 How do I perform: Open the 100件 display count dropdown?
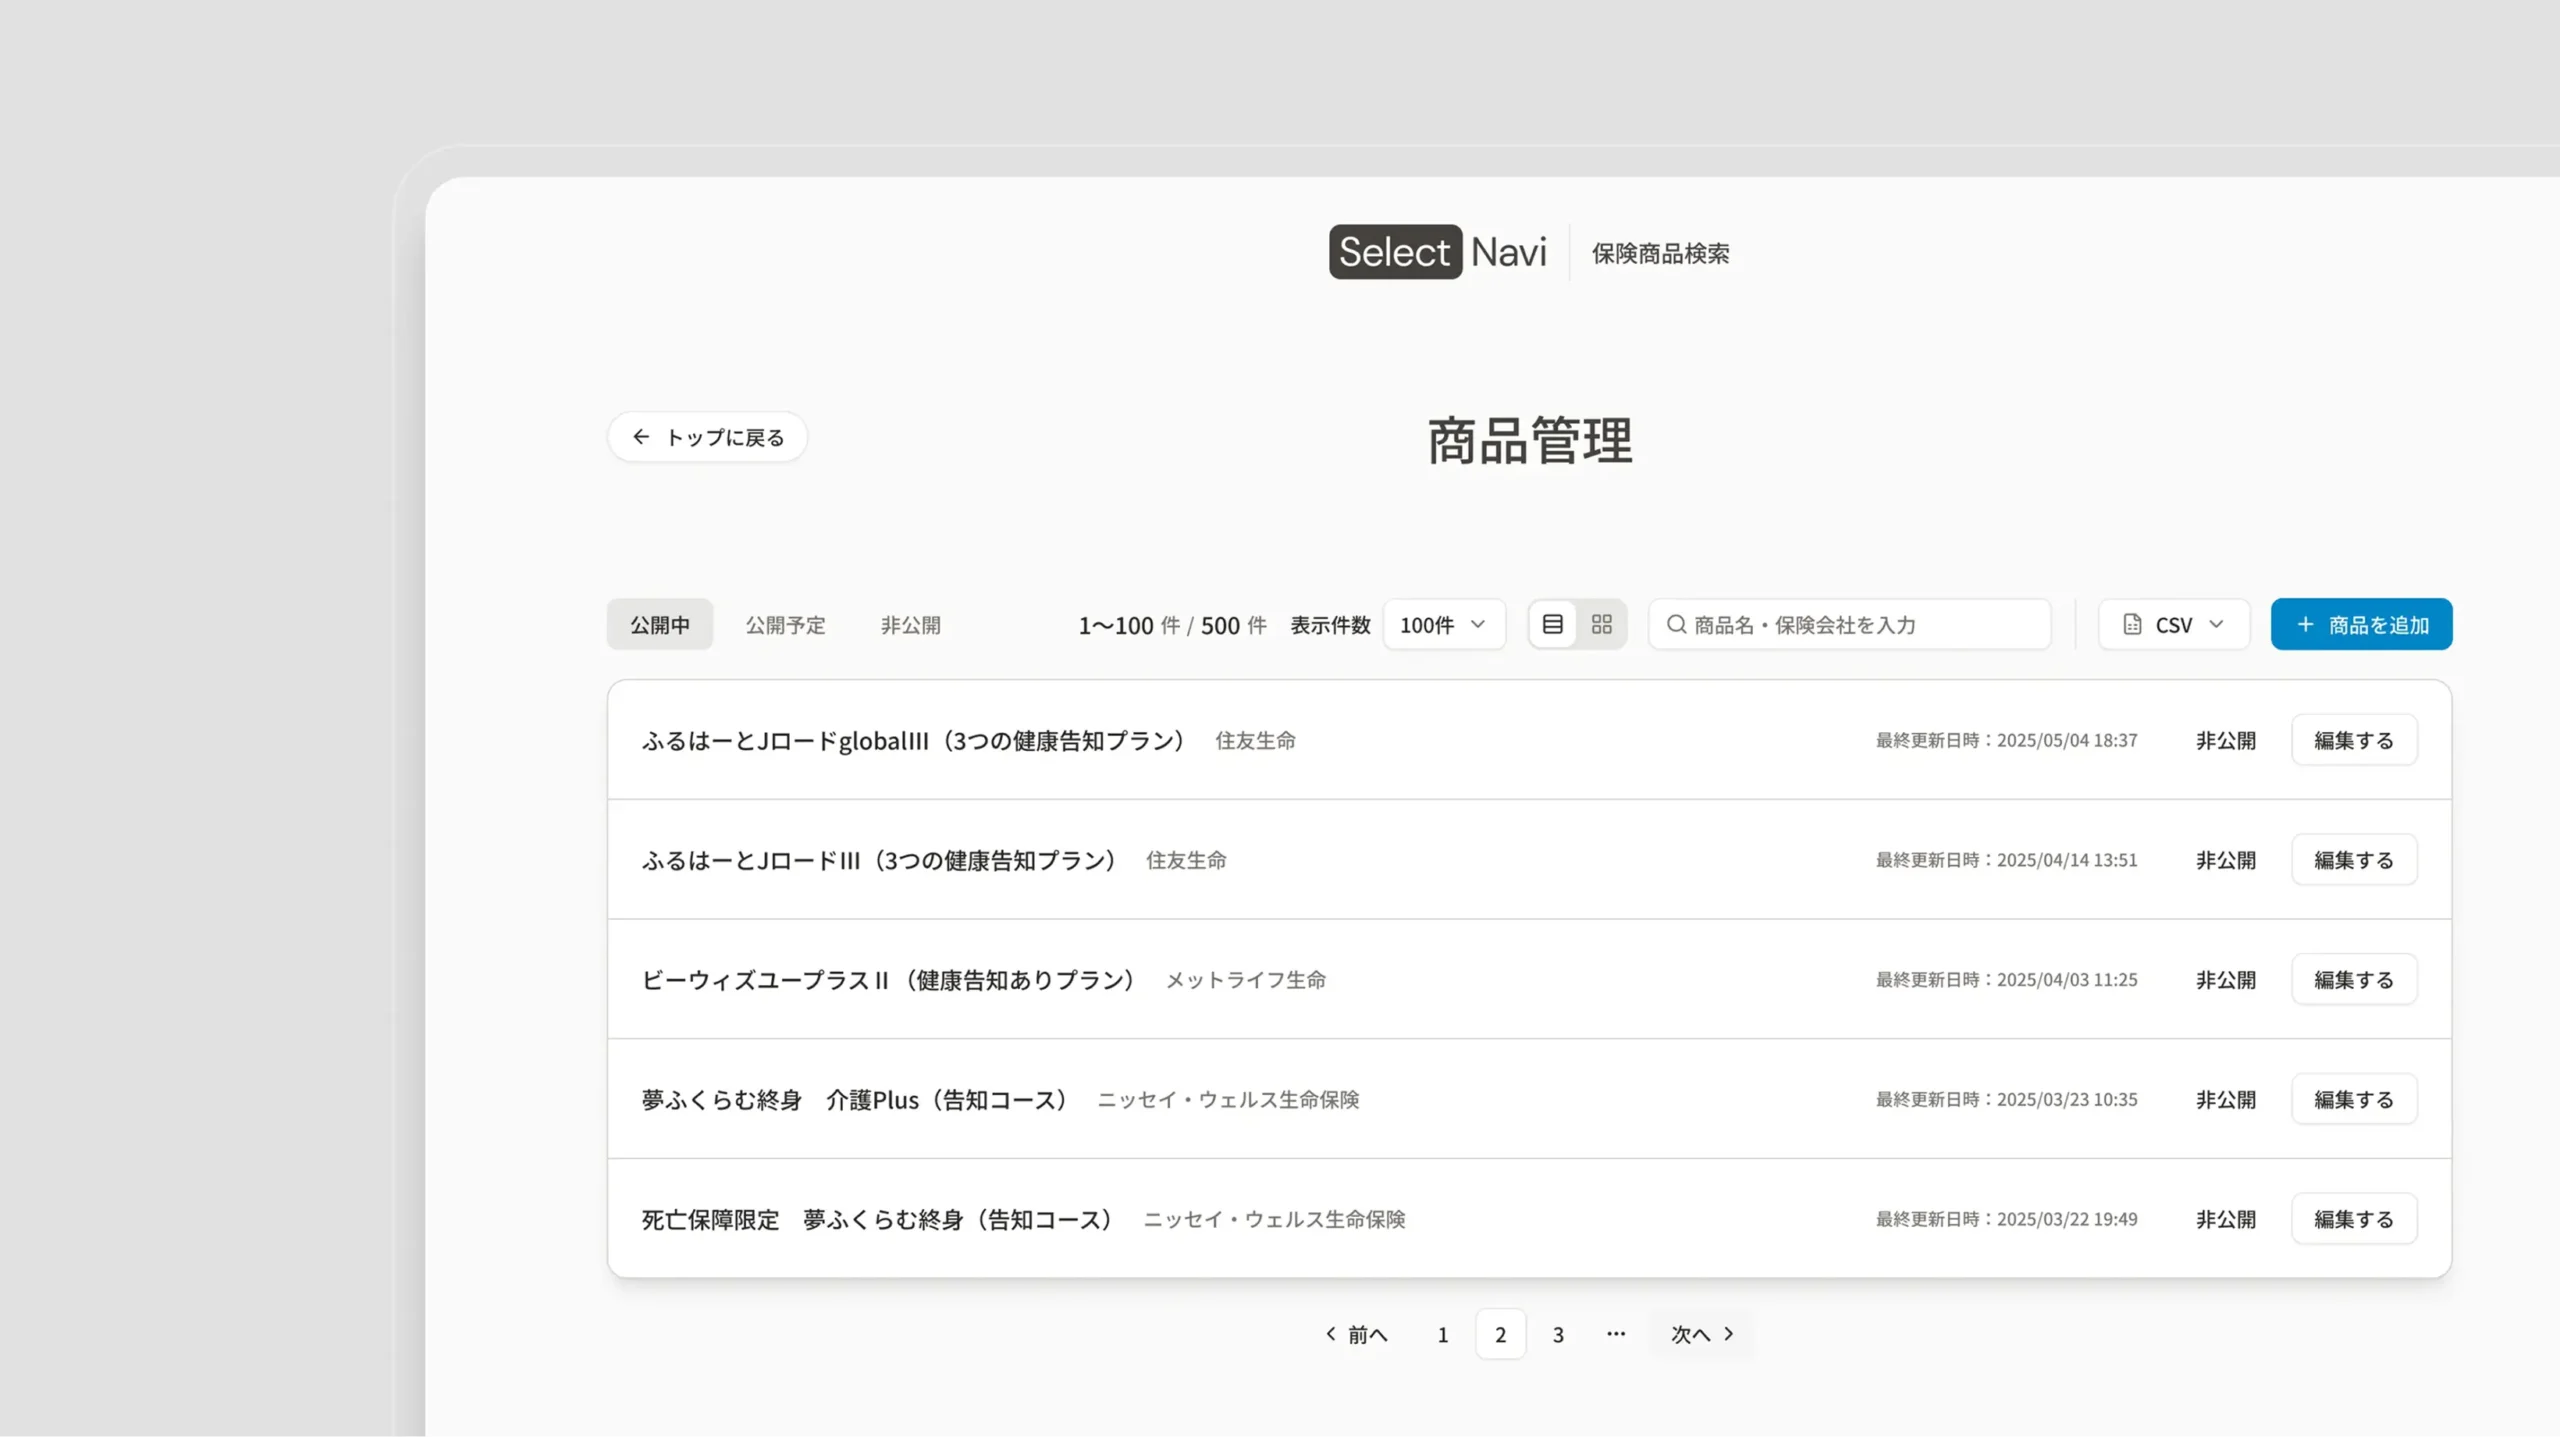point(1443,624)
